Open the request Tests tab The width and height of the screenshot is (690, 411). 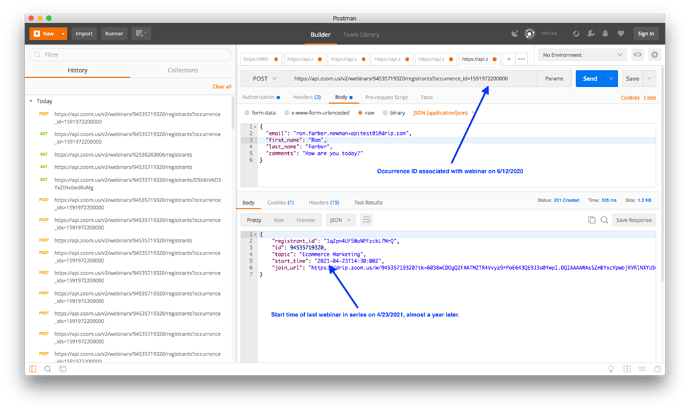(x=426, y=97)
